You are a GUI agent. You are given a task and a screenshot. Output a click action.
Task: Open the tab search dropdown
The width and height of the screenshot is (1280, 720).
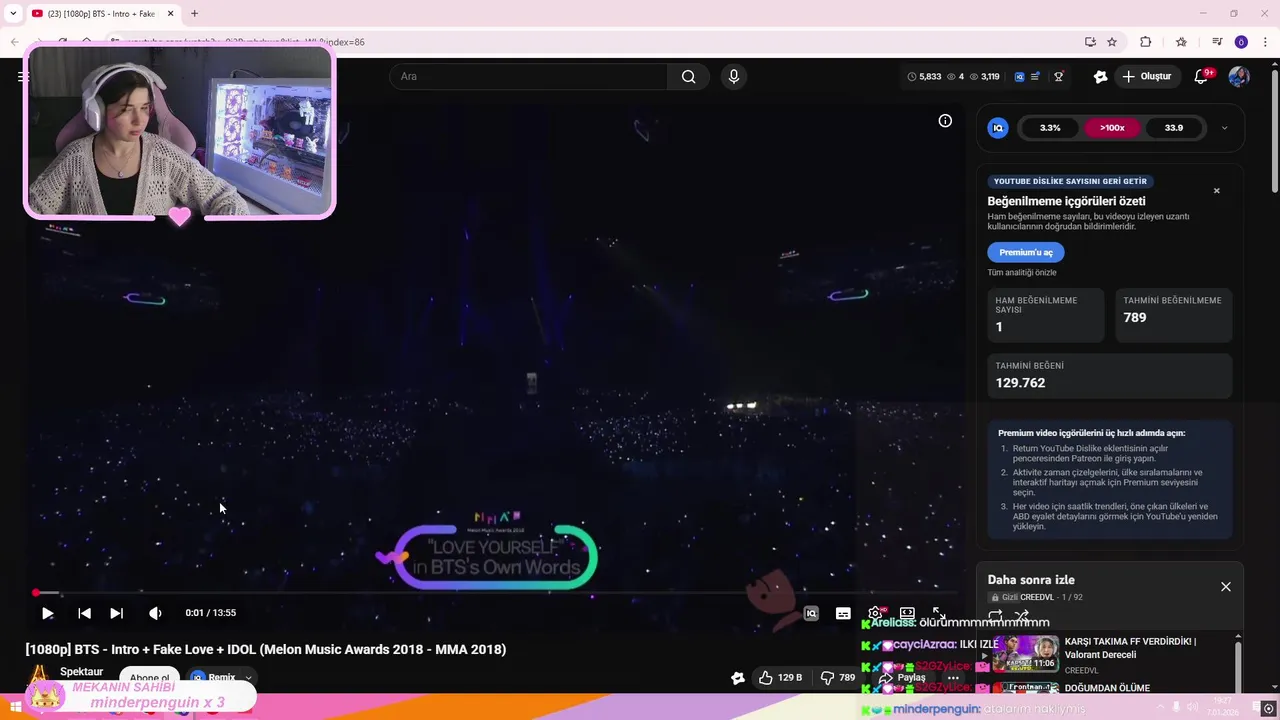(x=13, y=14)
